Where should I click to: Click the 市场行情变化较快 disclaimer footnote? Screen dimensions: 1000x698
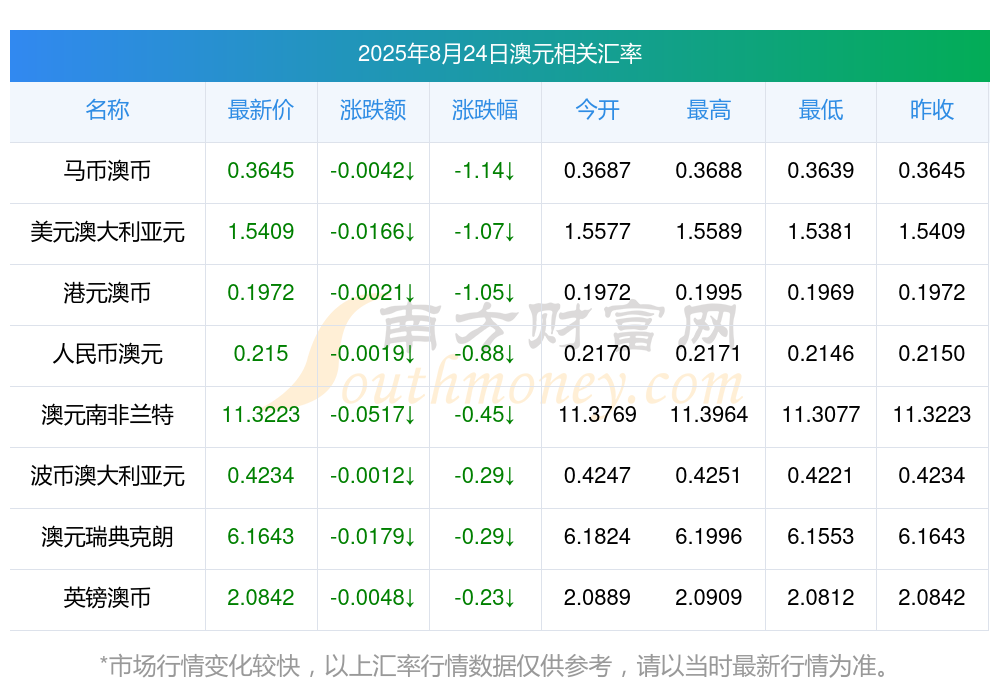[x=494, y=667]
